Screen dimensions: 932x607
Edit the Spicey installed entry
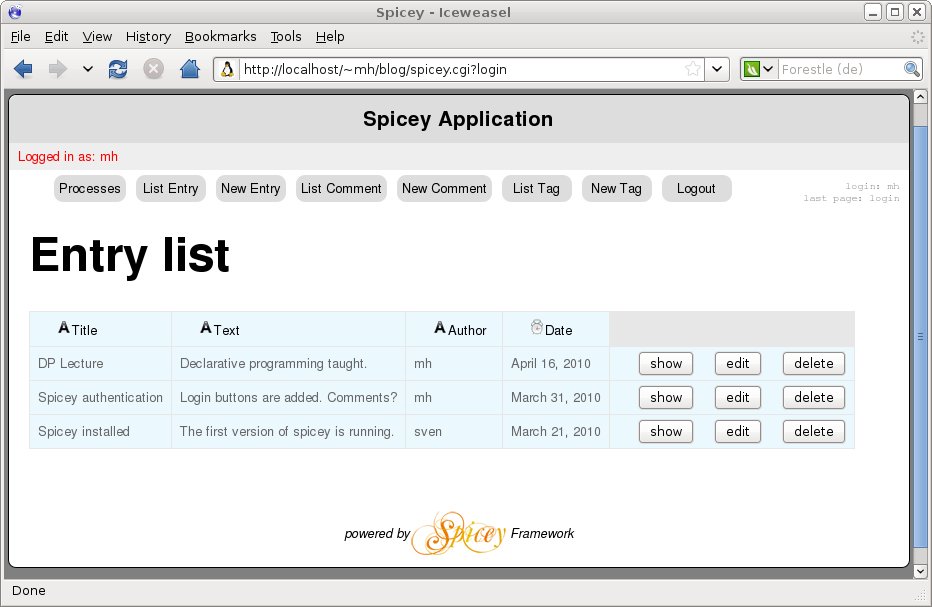738,431
